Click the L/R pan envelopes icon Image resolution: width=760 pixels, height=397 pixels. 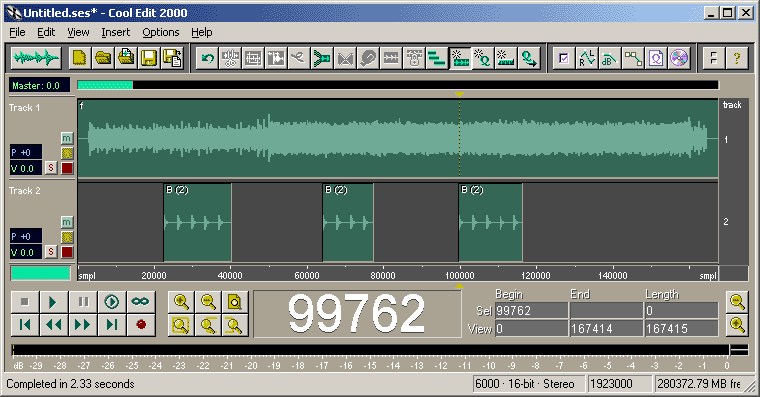(x=587, y=58)
